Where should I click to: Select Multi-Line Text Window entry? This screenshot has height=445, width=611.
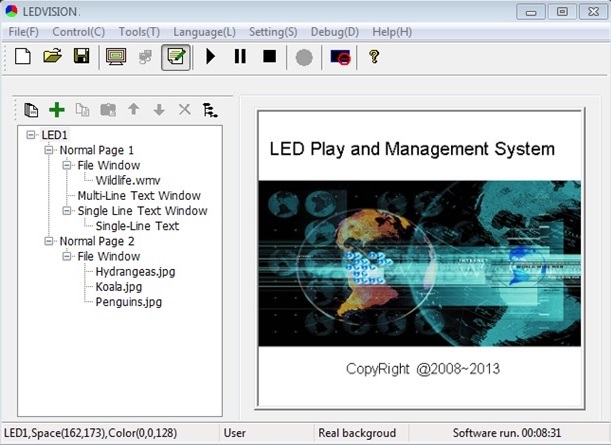coord(139,196)
